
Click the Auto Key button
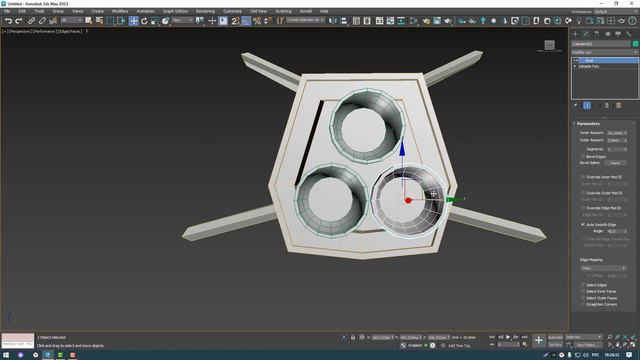(555, 337)
